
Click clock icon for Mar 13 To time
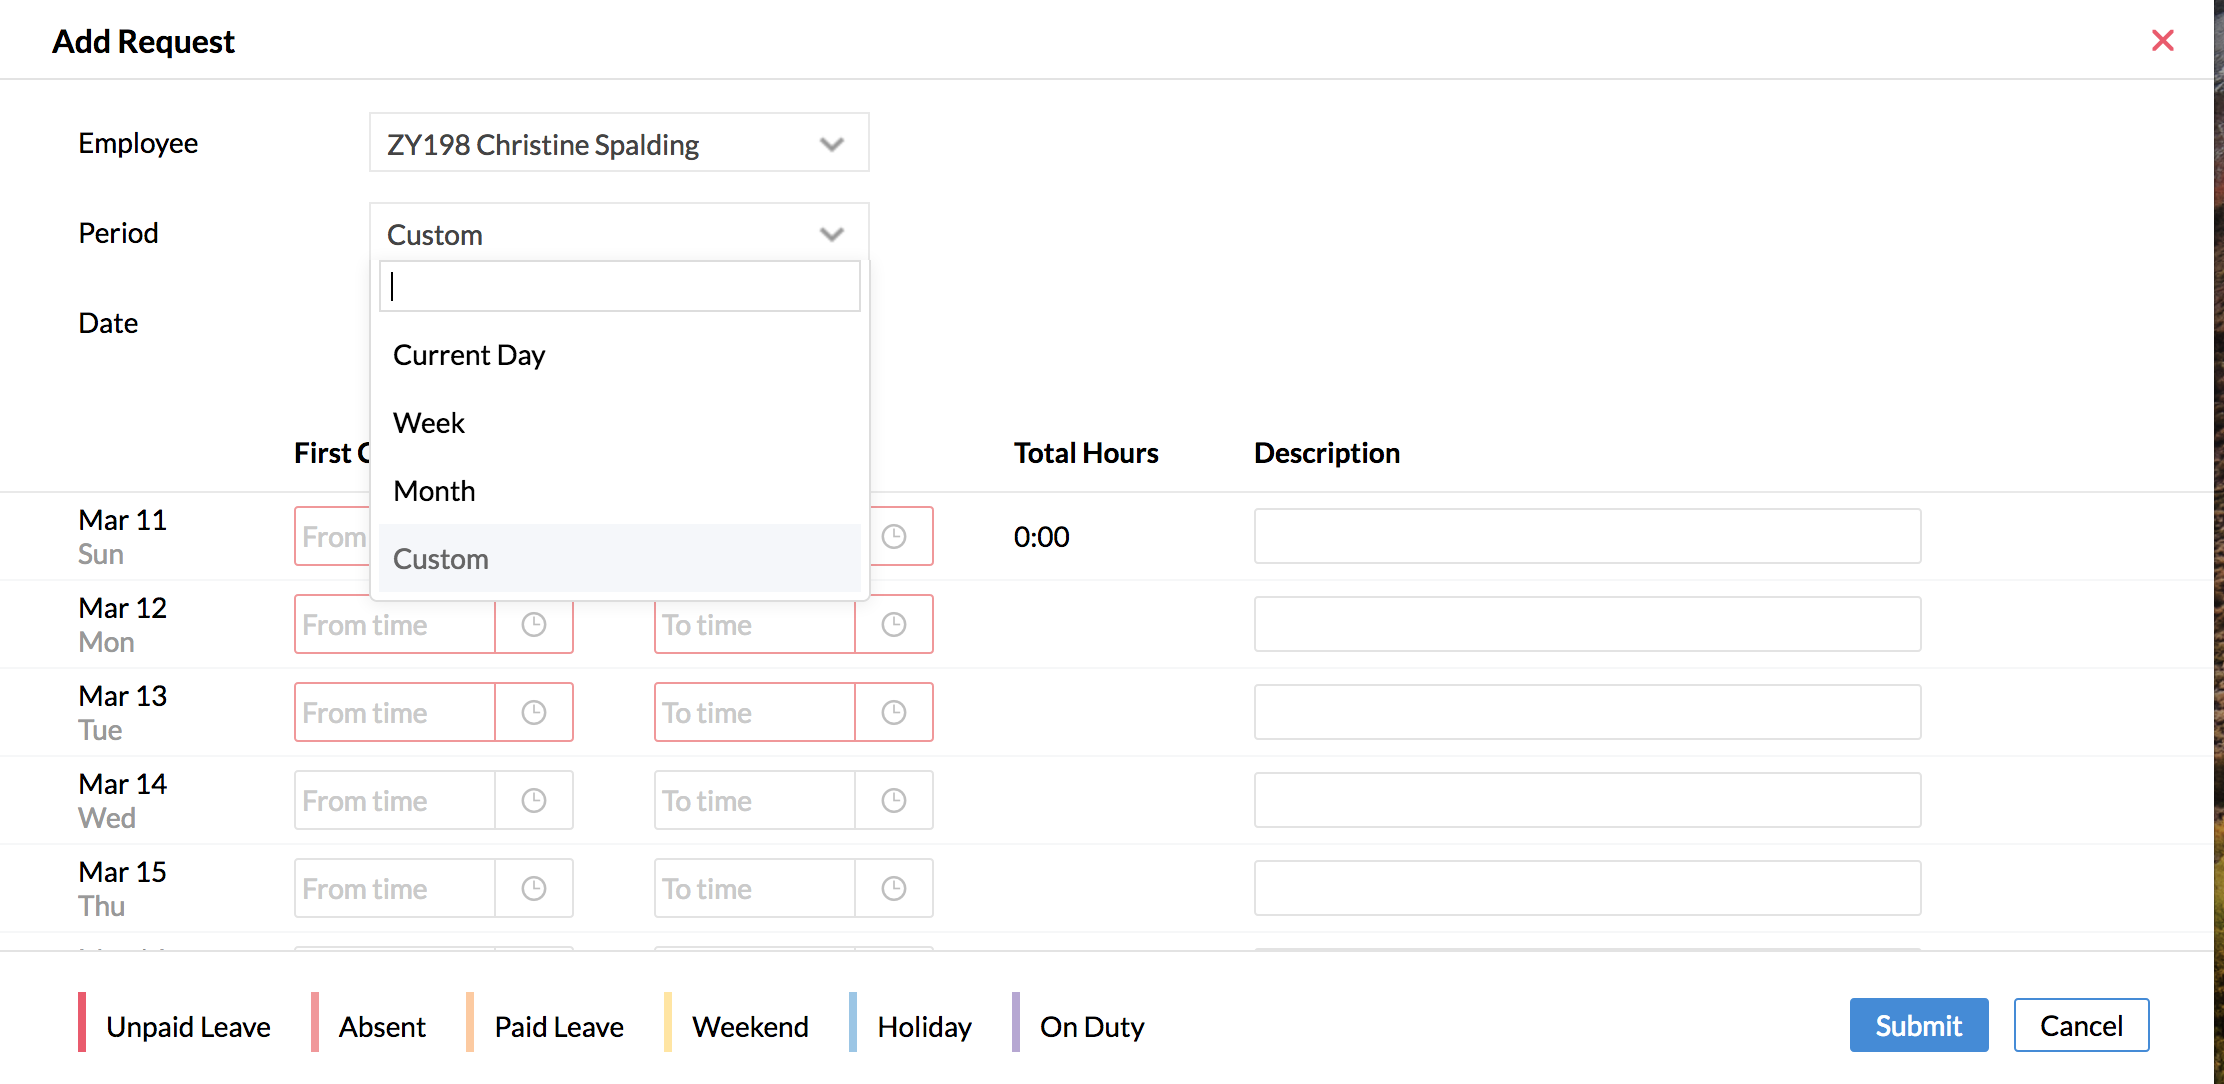894,713
